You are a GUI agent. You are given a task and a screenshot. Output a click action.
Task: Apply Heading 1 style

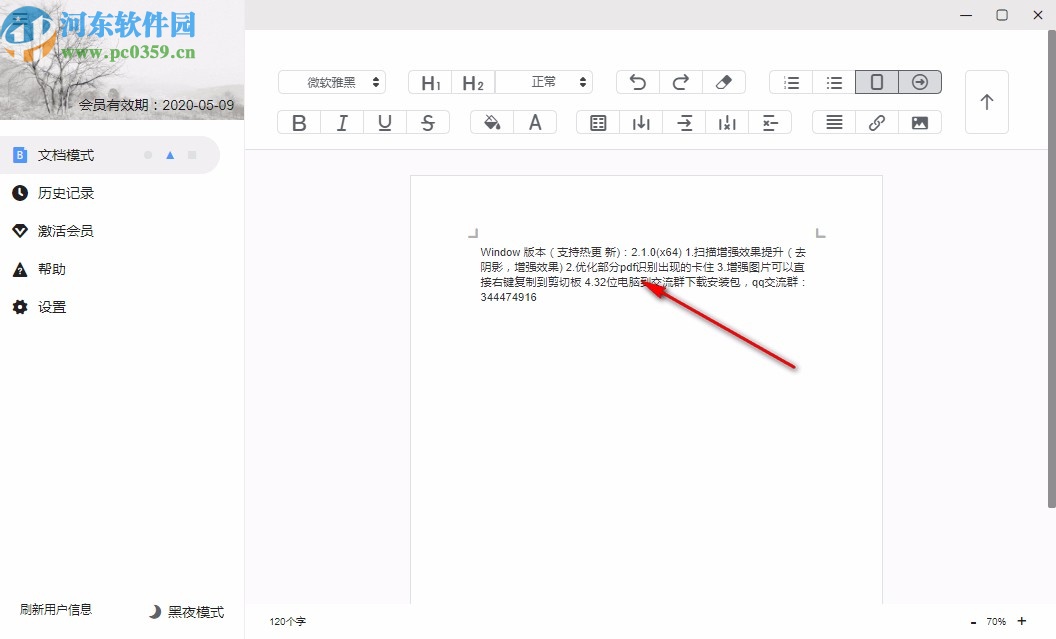[x=430, y=82]
